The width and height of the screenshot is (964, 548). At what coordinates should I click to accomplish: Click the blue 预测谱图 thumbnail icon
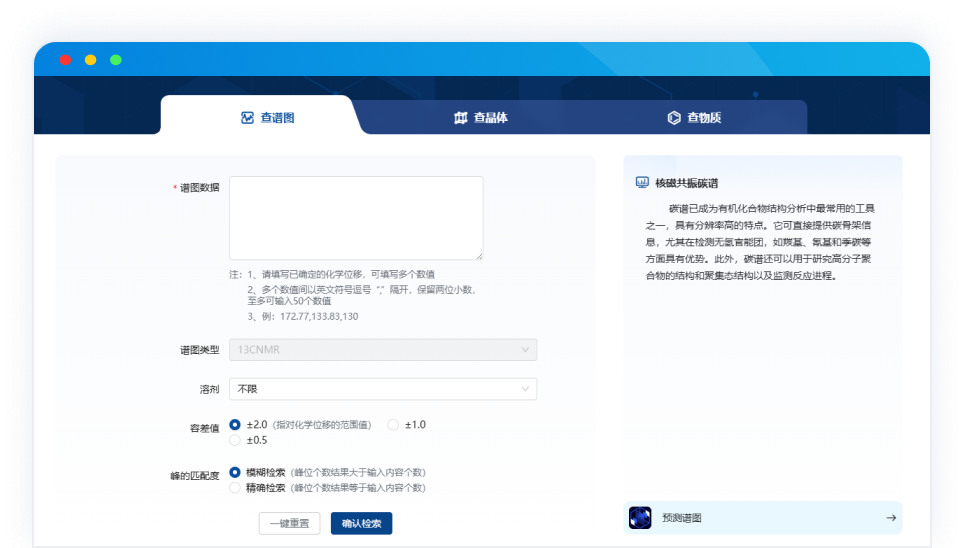(640, 518)
